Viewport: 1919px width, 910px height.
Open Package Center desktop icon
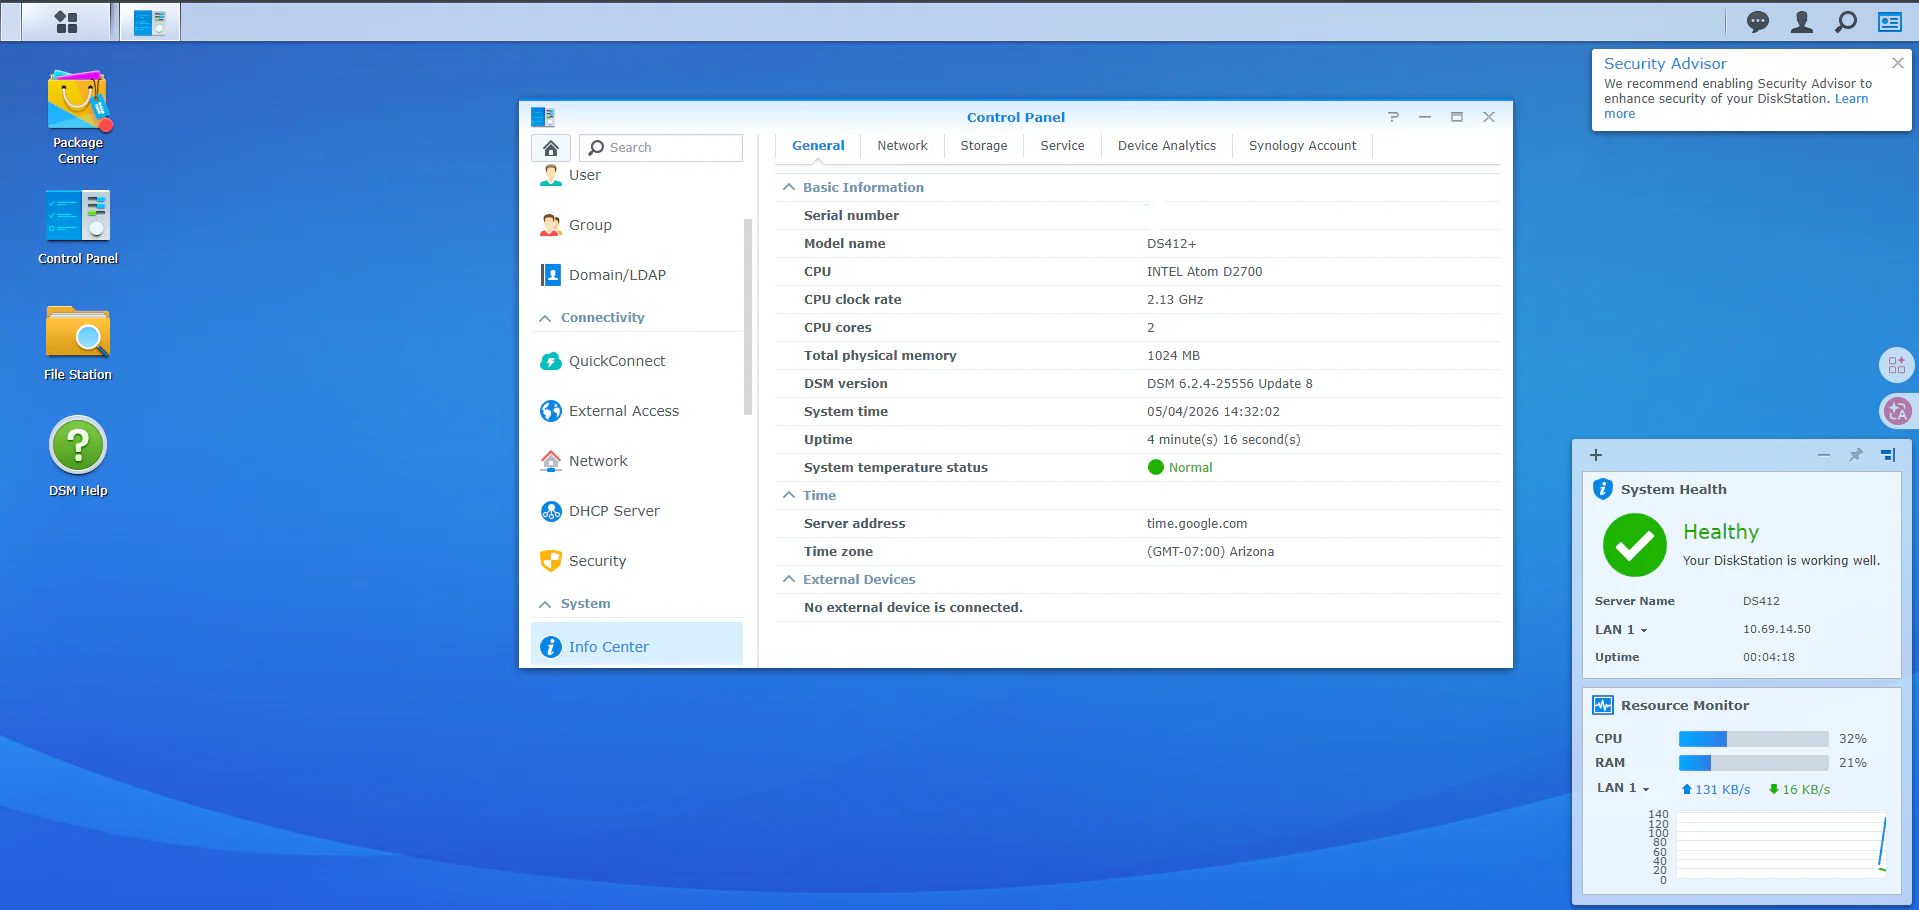tap(78, 117)
